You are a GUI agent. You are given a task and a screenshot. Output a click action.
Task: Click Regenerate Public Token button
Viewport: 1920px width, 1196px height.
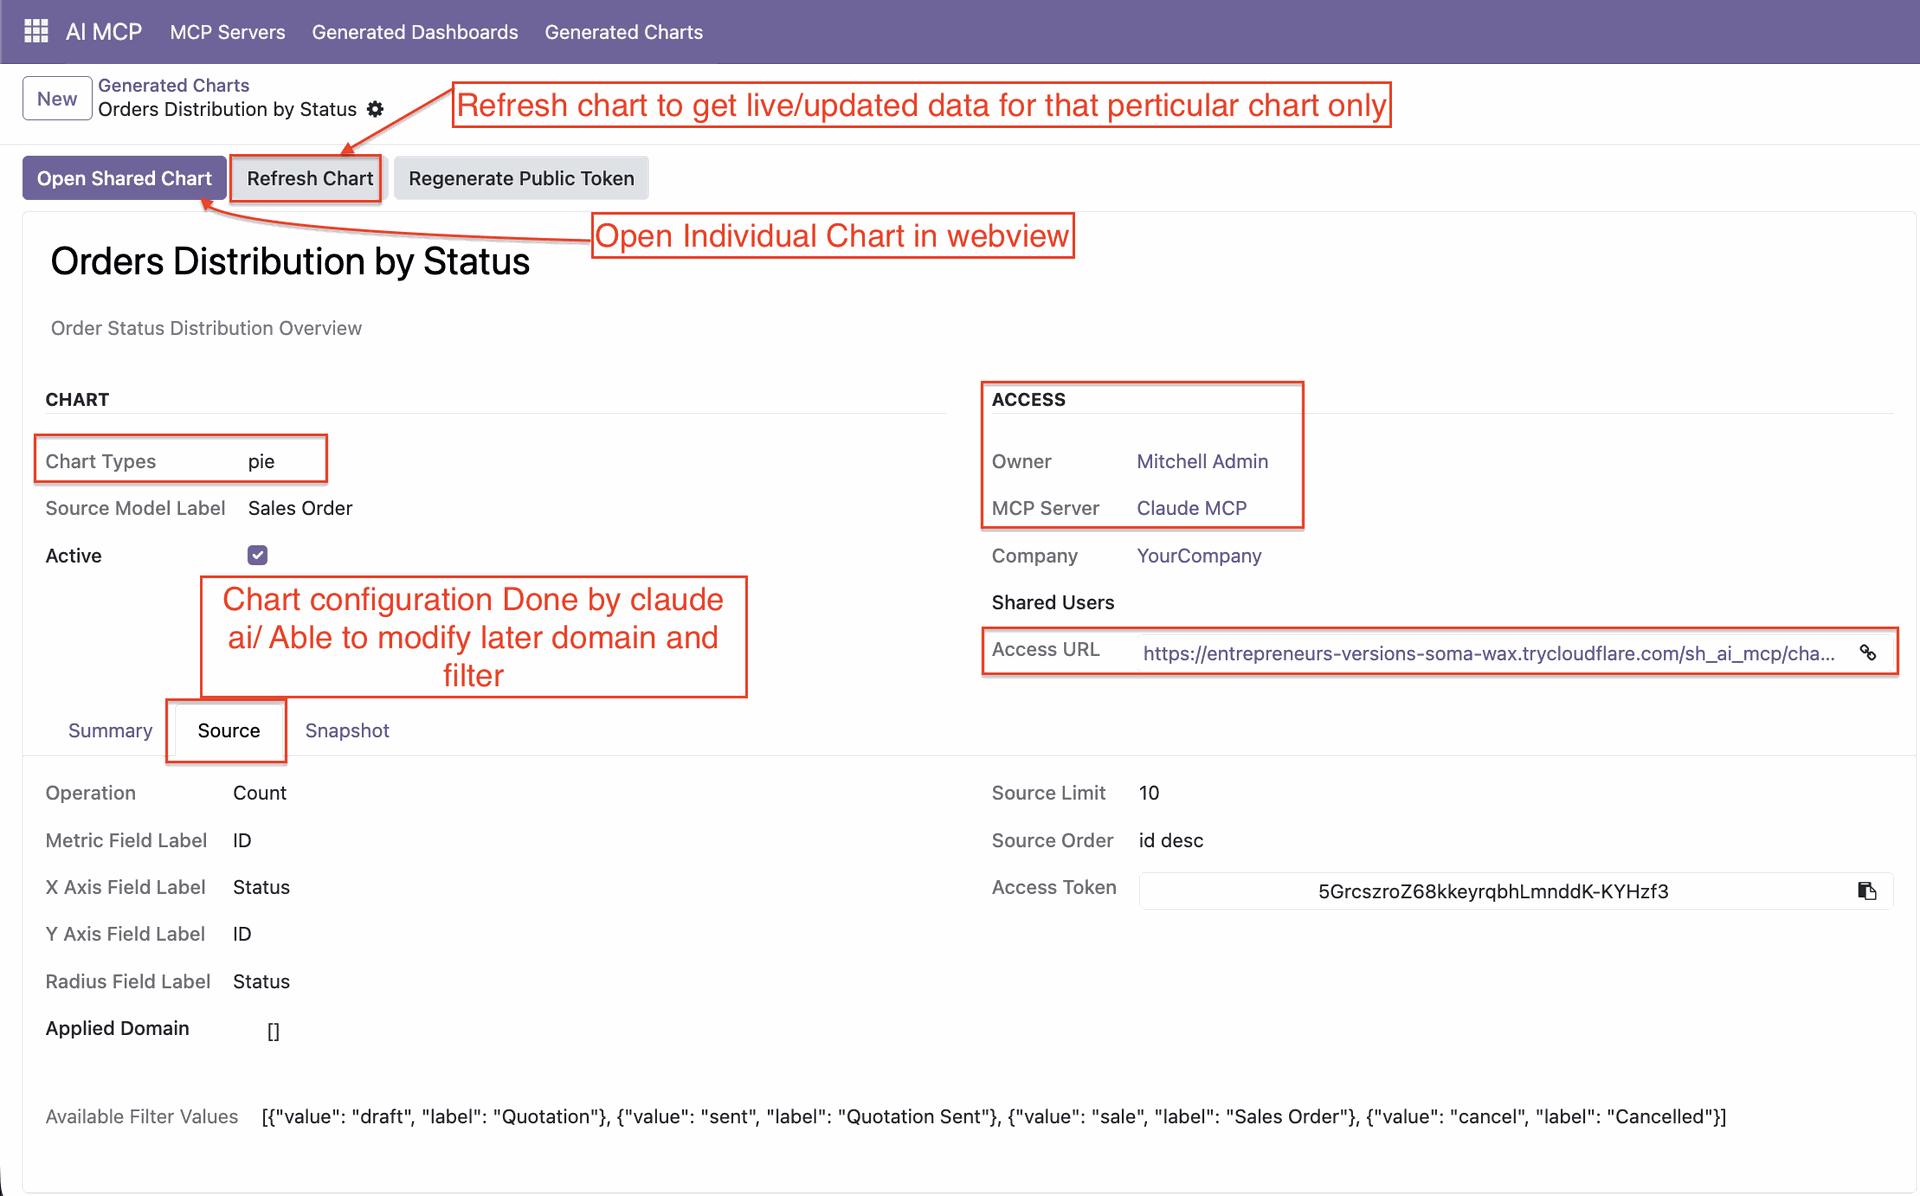[x=521, y=178]
